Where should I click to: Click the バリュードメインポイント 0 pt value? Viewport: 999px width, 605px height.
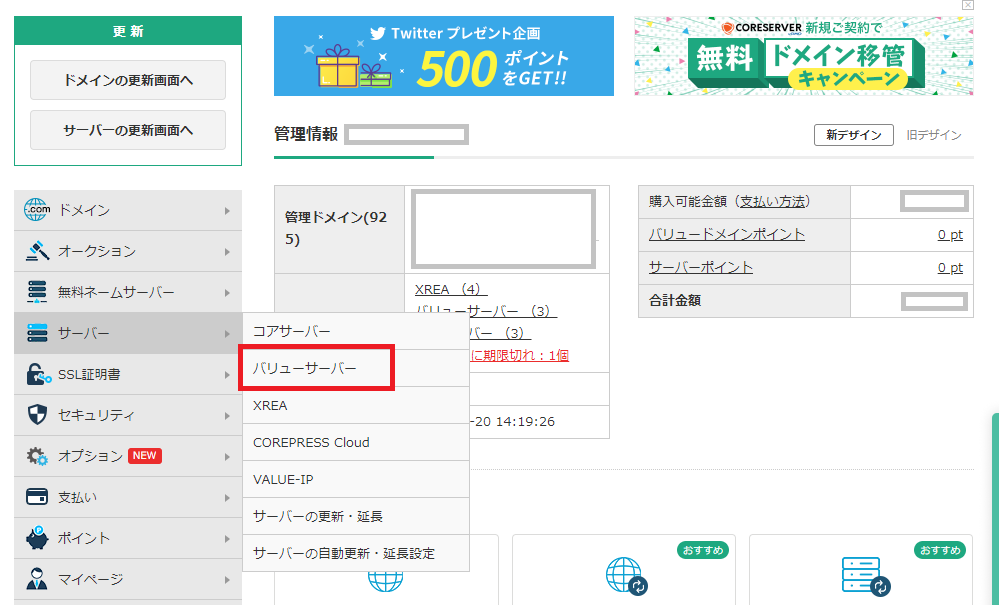950,234
